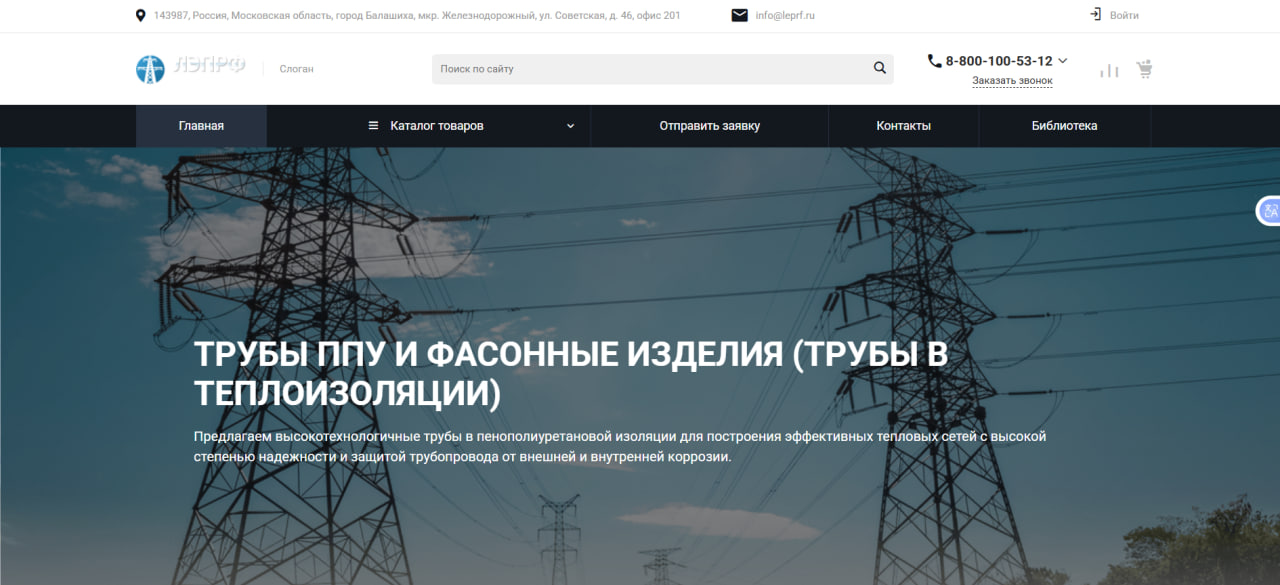The width and height of the screenshot is (1280, 585).
Task: Go to the Главная menu item
Action: [x=201, y=126]
